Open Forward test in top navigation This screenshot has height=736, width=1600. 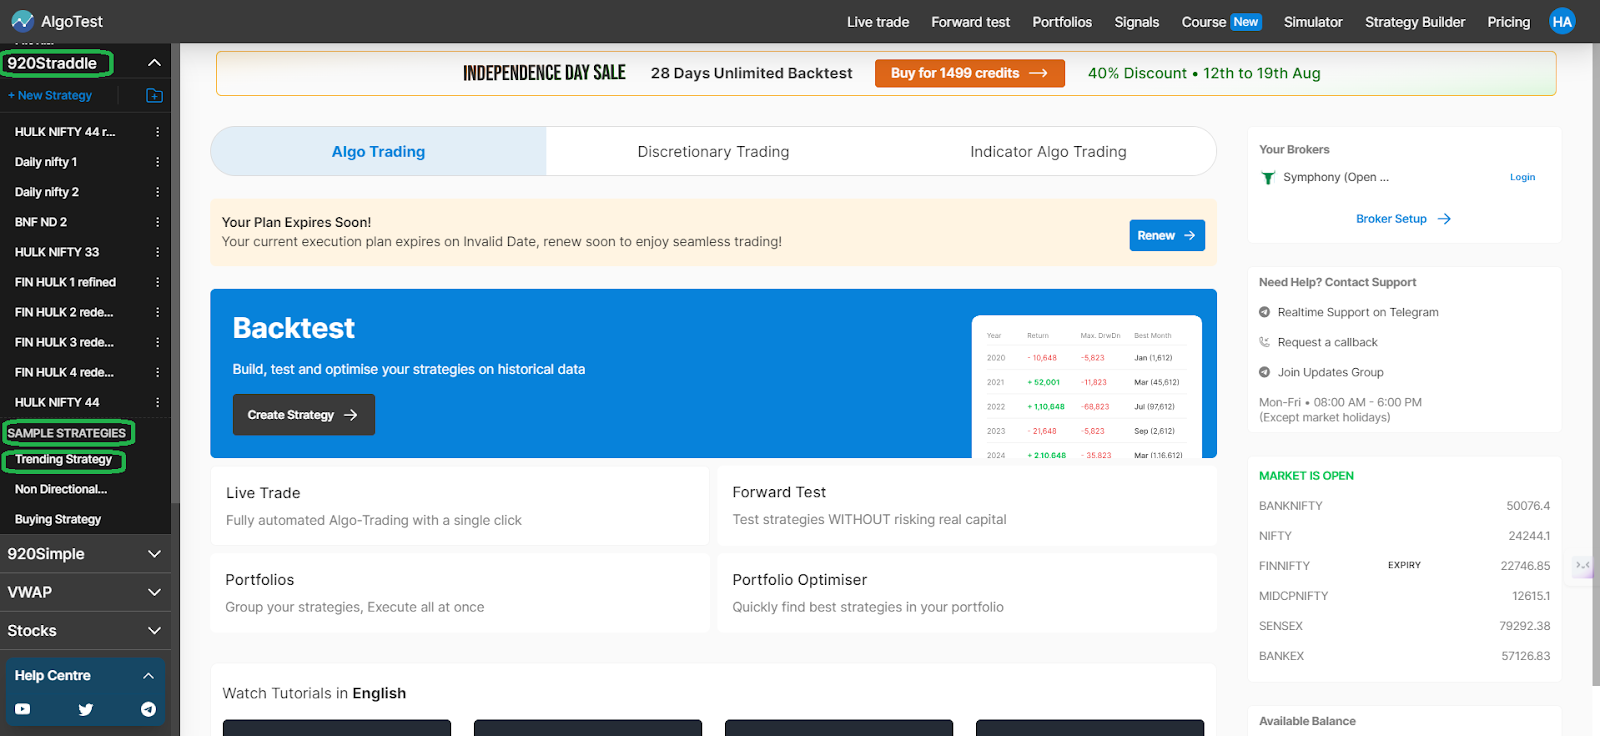(x=970, y=22)
